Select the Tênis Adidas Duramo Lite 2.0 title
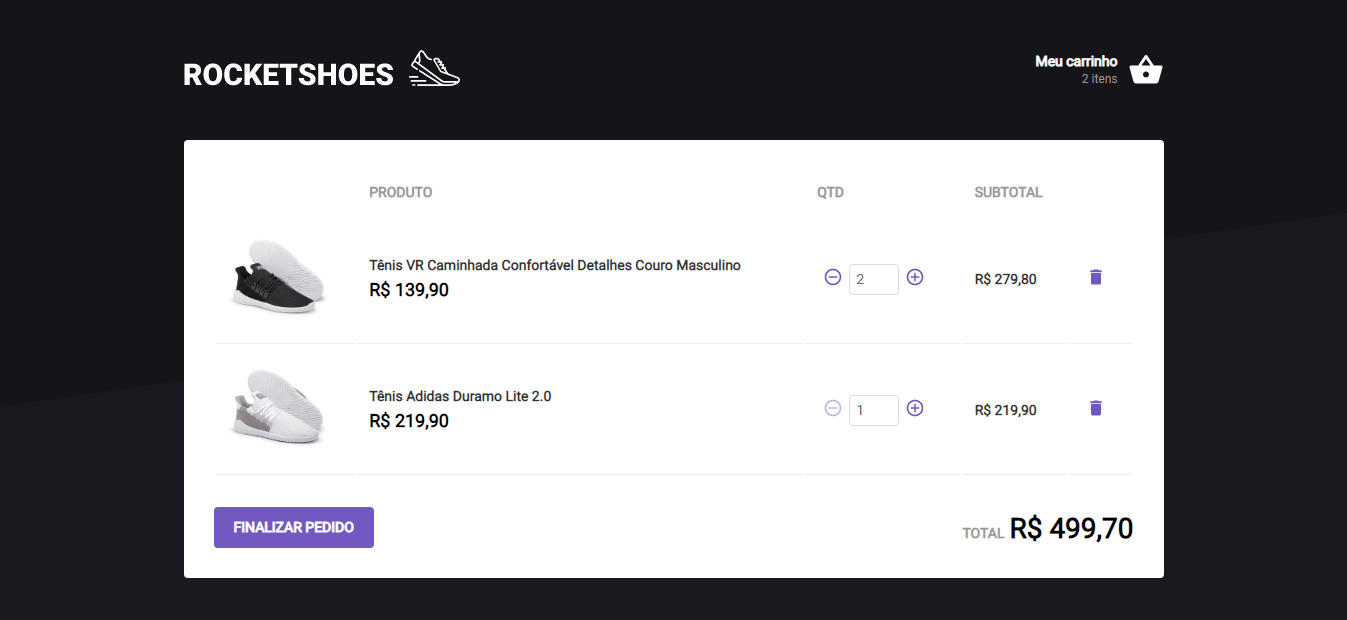 tap(459, 396)
